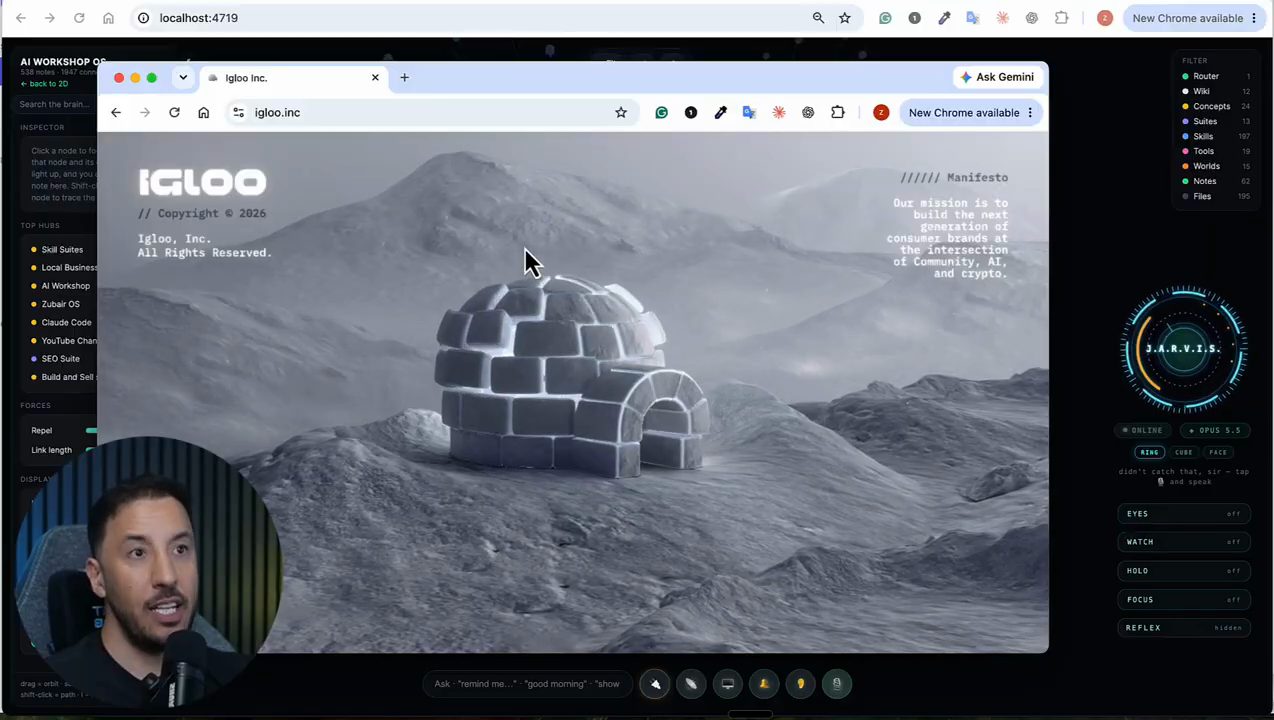Click New Chrome available in Igloo window
Screen dimensions: 1274x720
click(963, 113)
